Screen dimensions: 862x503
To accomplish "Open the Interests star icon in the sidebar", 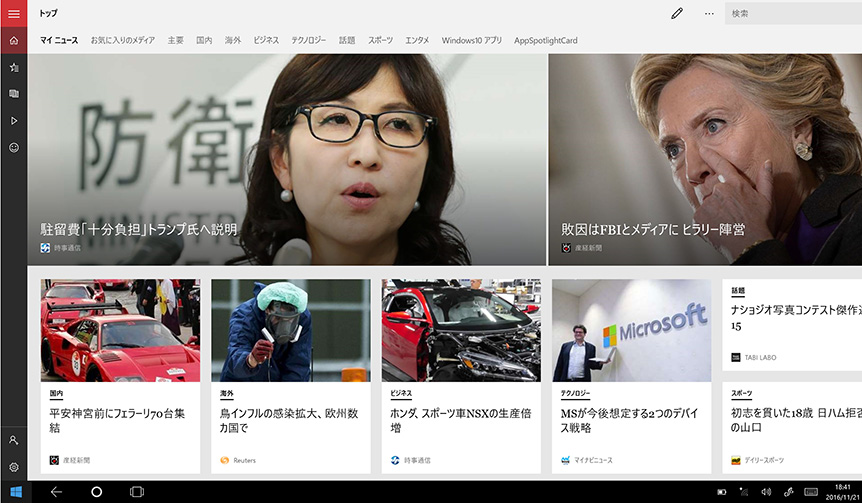I will click(x=14, y=68).
